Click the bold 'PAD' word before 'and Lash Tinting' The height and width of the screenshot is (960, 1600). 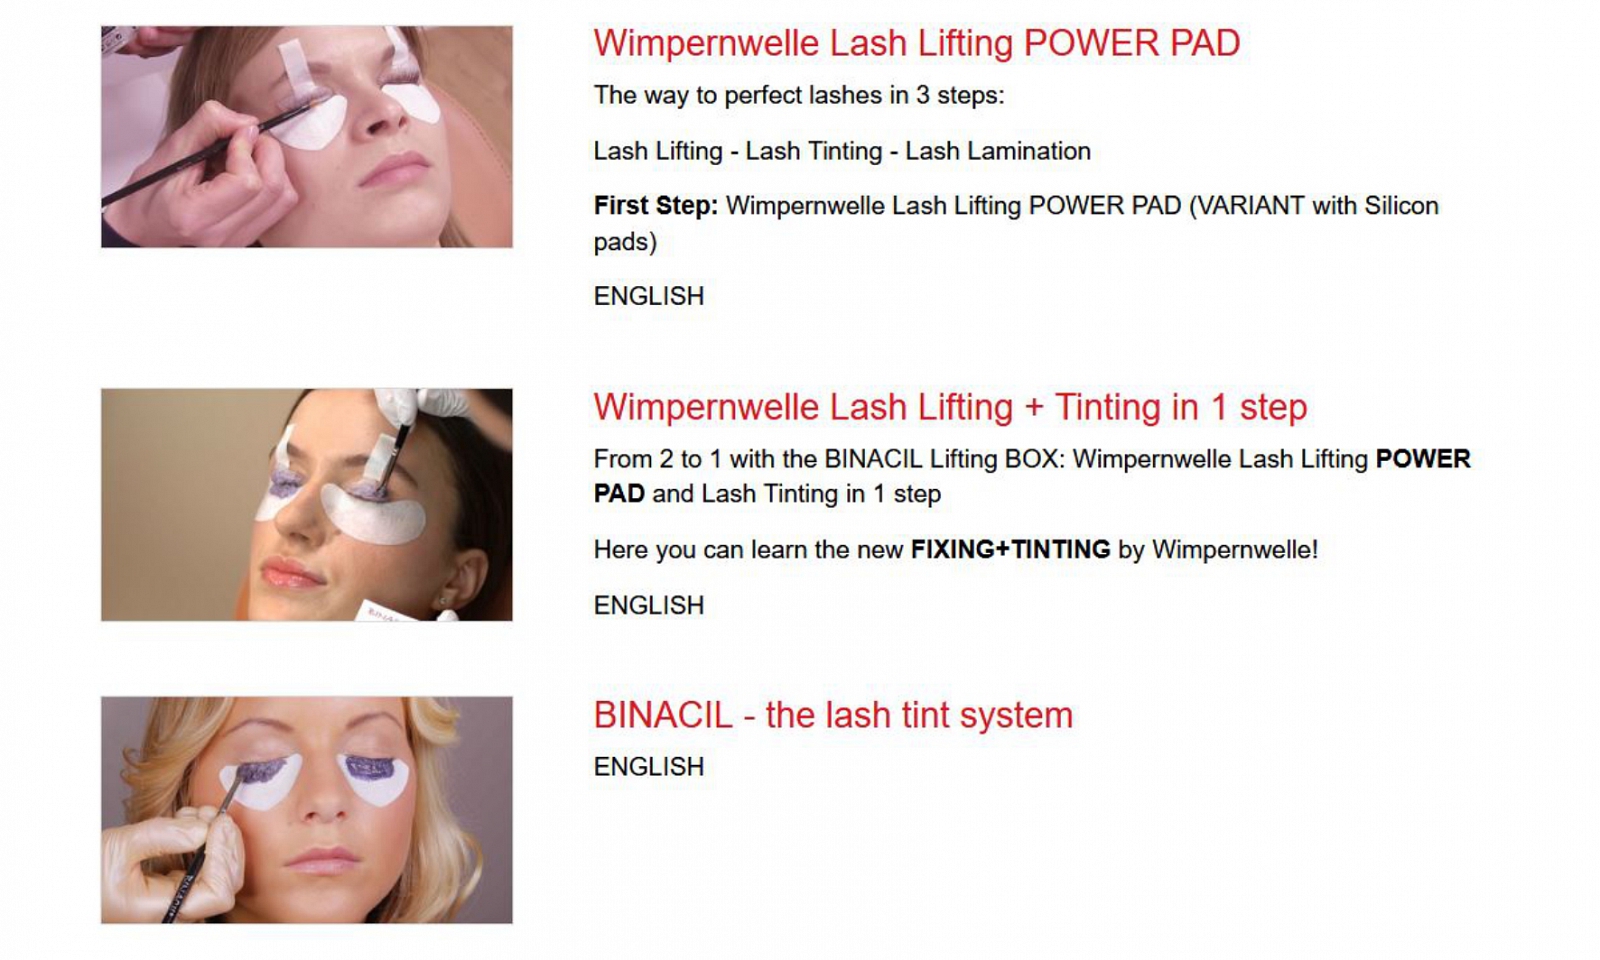(619, 494)
